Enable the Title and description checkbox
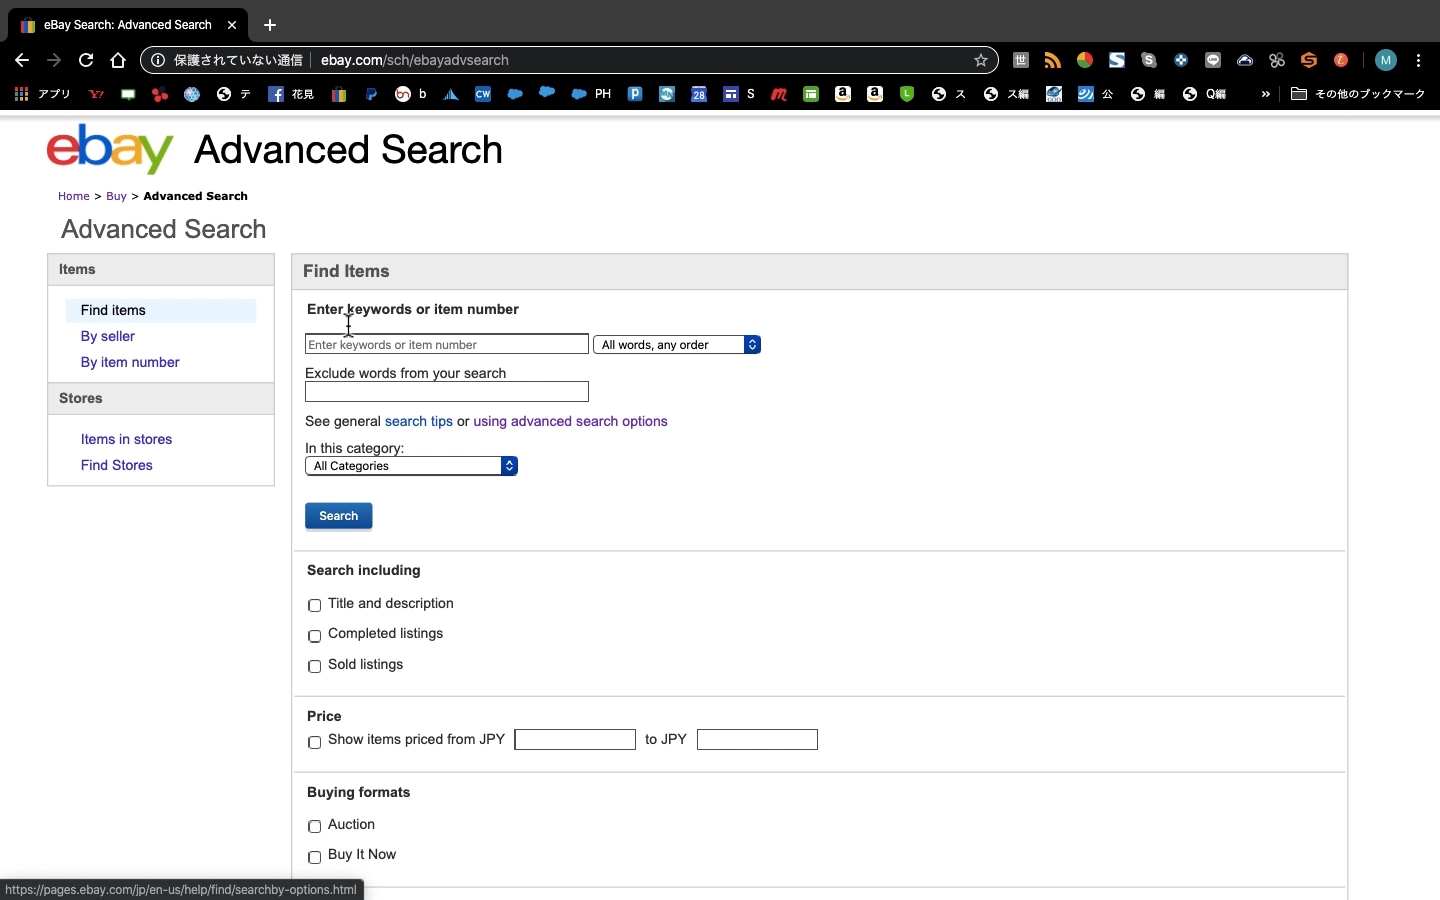Screen dimensions: 1440x900 (315, 605)
